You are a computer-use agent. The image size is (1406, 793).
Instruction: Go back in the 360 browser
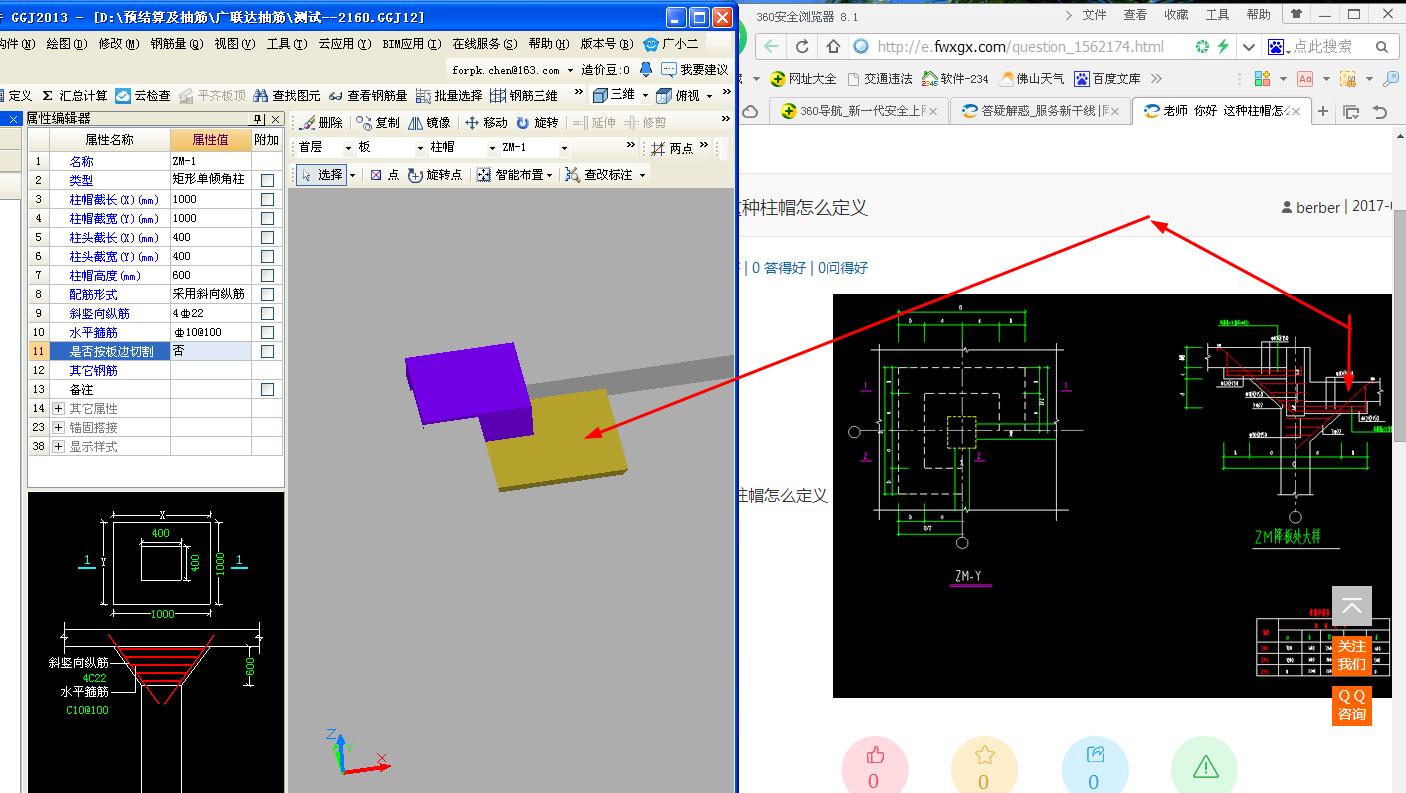pyautogui.click(x=771, y=46)
